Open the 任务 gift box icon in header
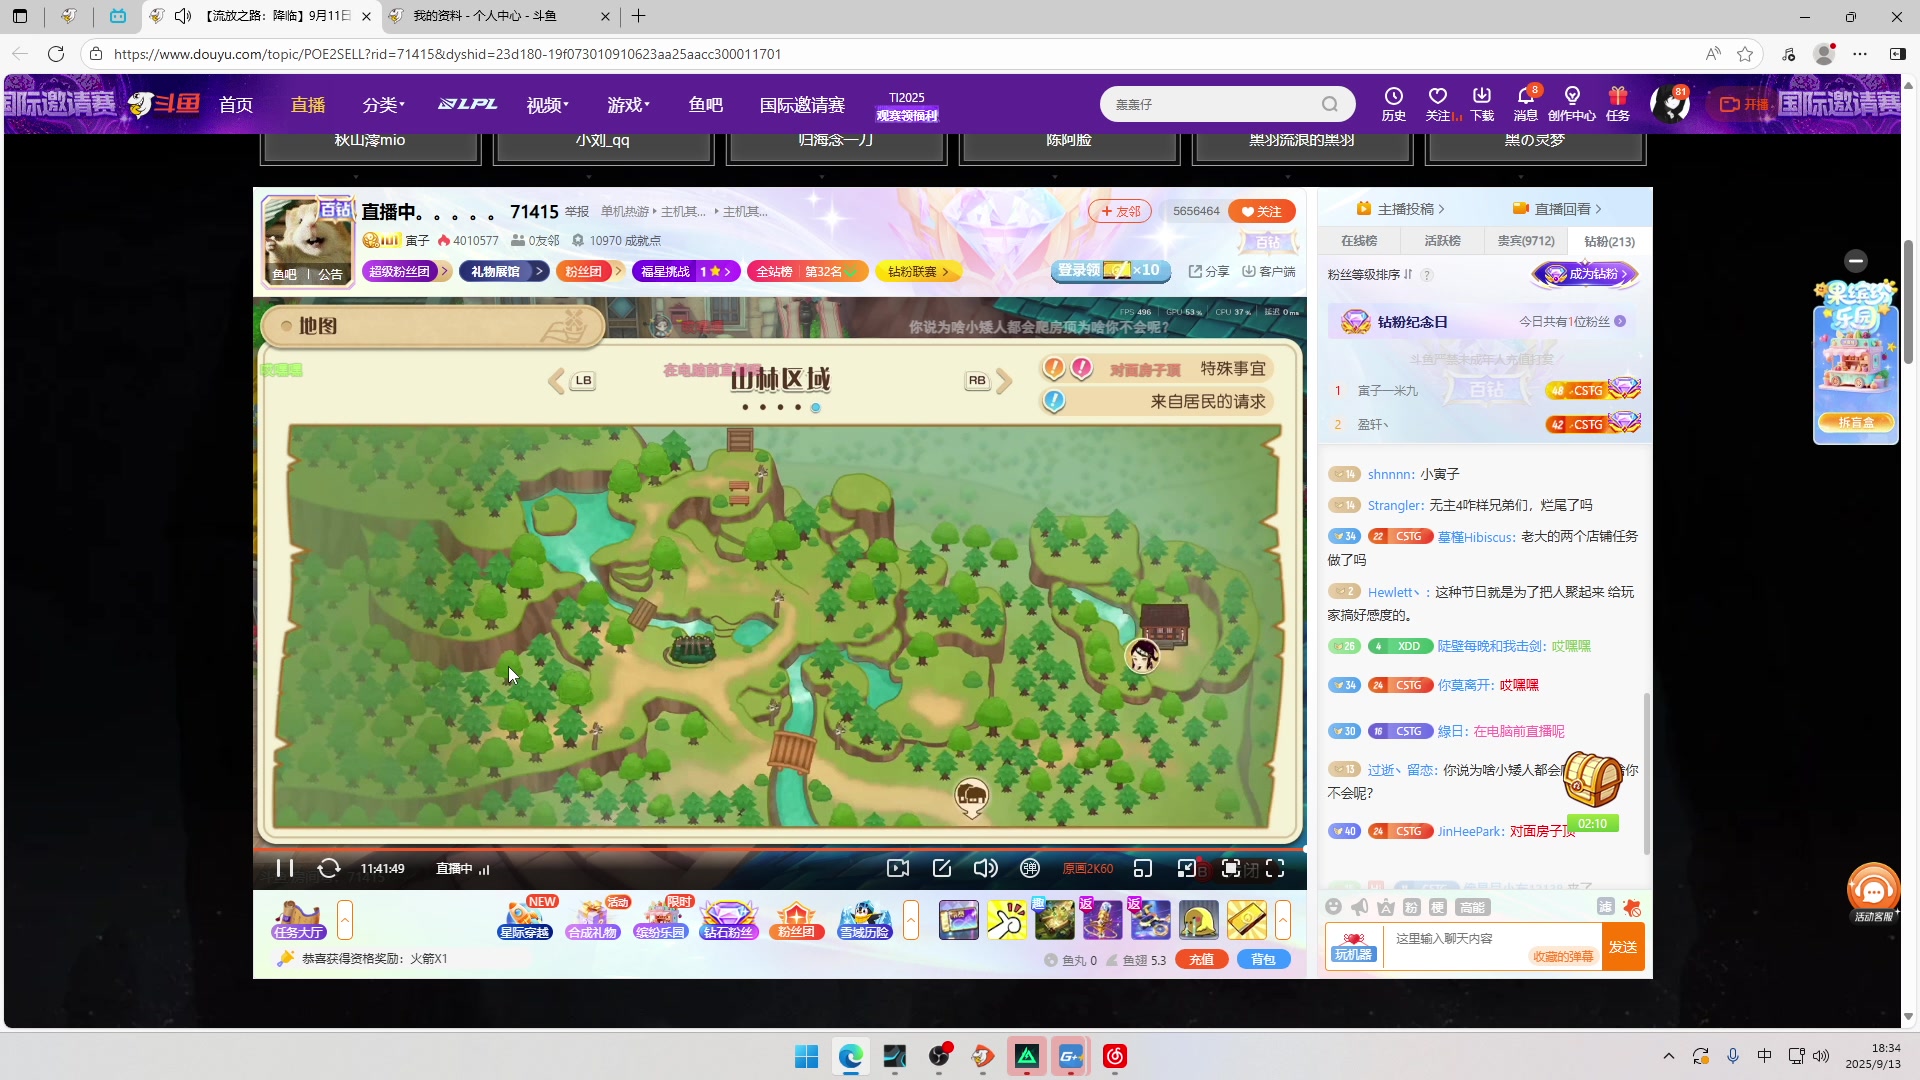Image resolution: width=1920 pixels, height=1080 pixels. coord(1618,103)
